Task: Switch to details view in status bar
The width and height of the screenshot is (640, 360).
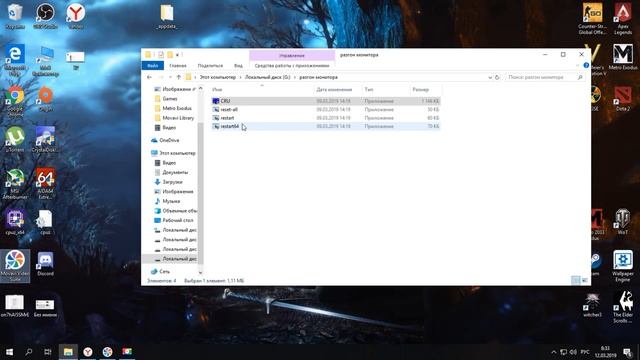Action: [x=576, y=280]
